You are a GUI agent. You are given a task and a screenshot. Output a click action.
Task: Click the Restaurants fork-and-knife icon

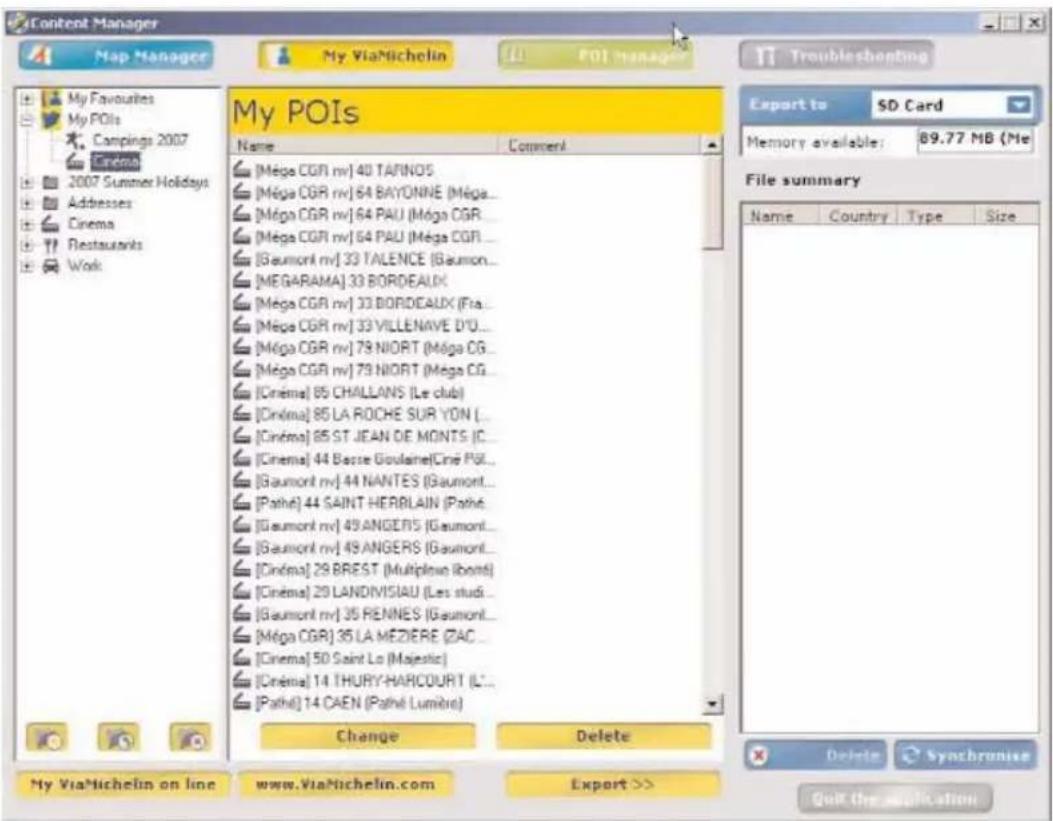[x=50, y=245]
